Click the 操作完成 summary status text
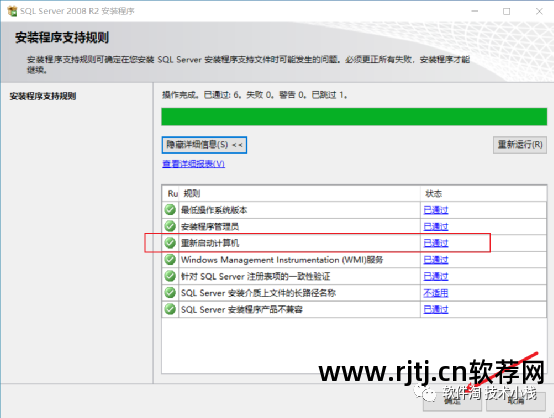554x418 pixels. (x=254, y=95)
